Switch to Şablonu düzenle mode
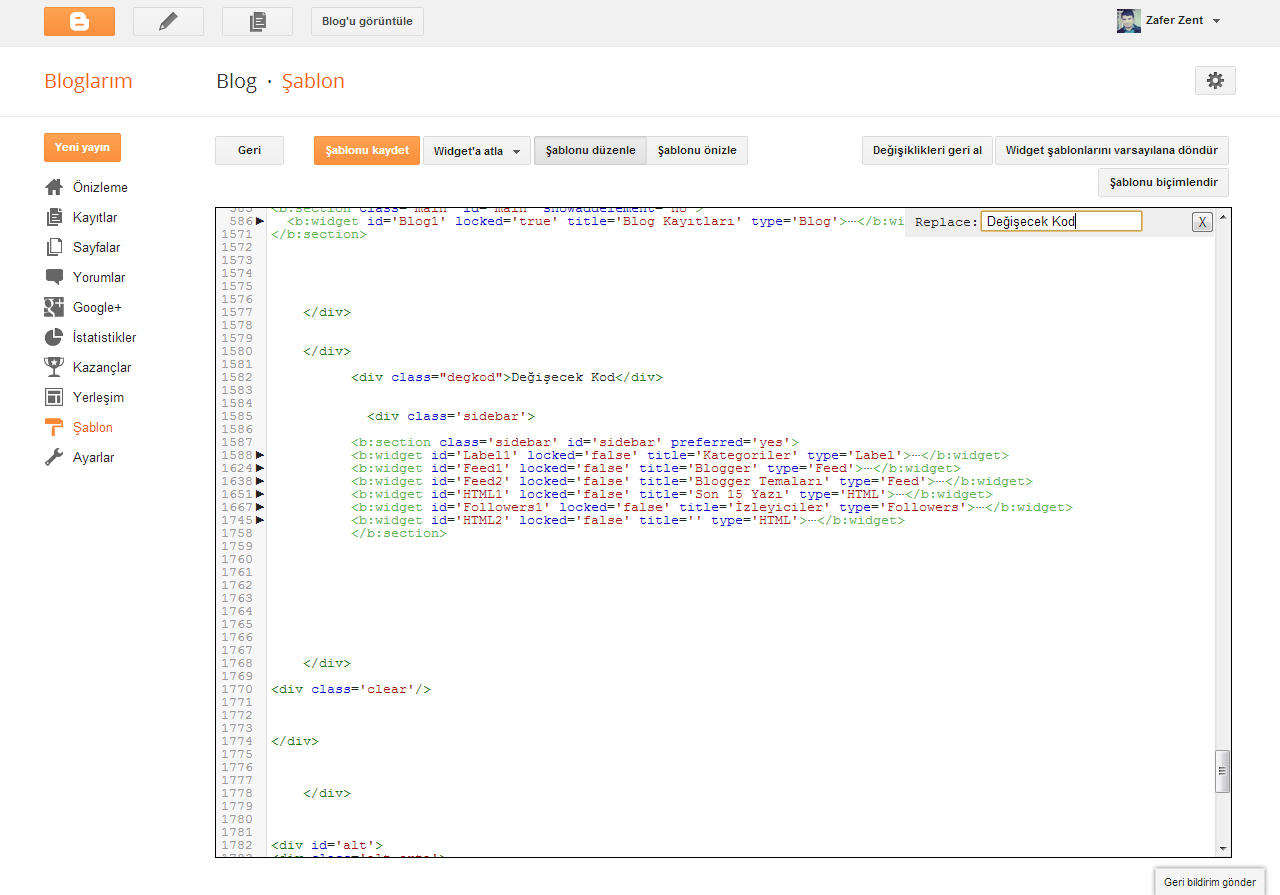Image resolution: width=1280 pixels, height=895 pixels. [x=590, y=151]
